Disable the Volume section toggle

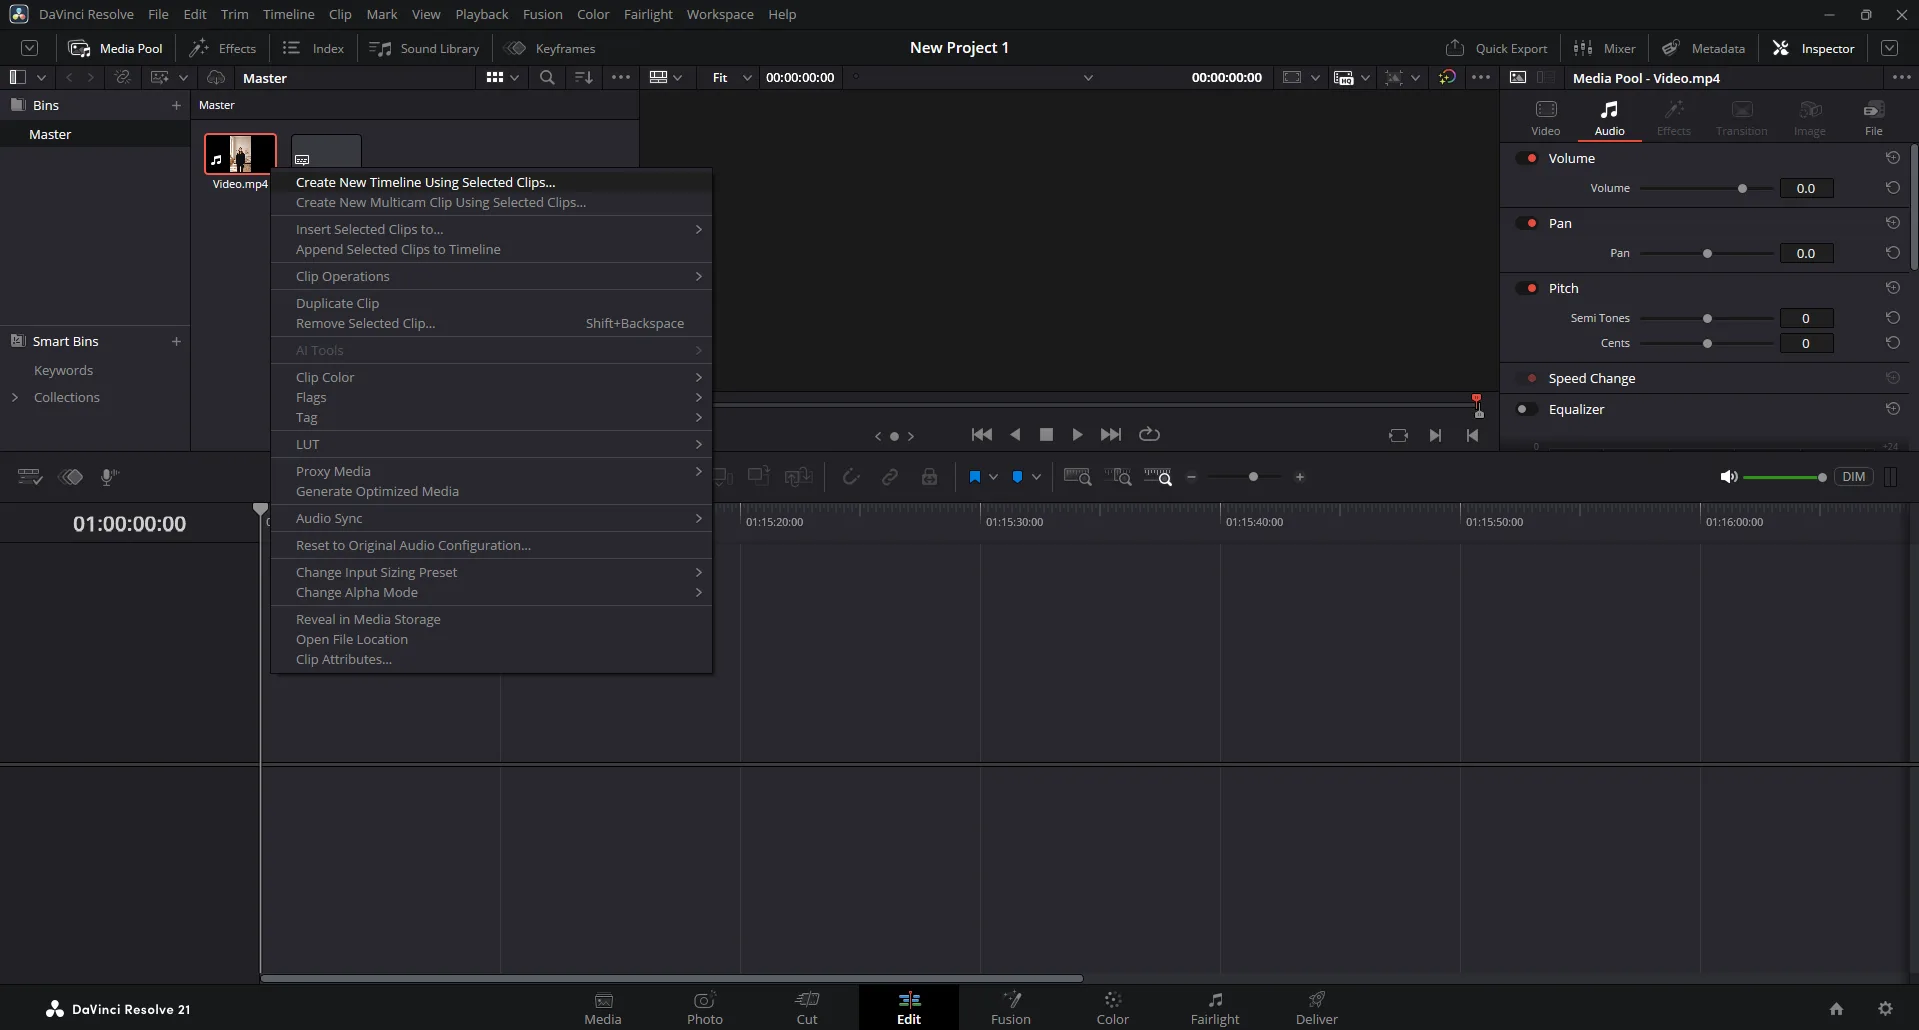[x=1527, y=158]
